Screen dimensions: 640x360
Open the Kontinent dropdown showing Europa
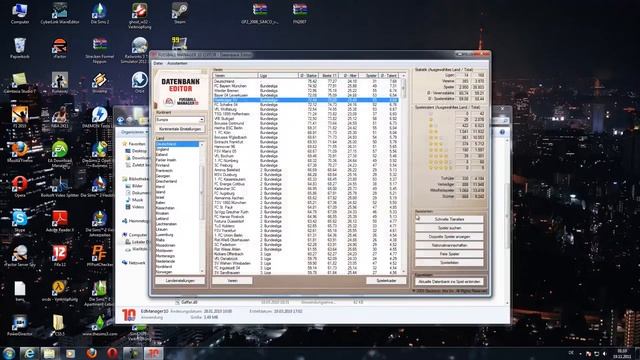pyautogui.click(x=180, y=120)
